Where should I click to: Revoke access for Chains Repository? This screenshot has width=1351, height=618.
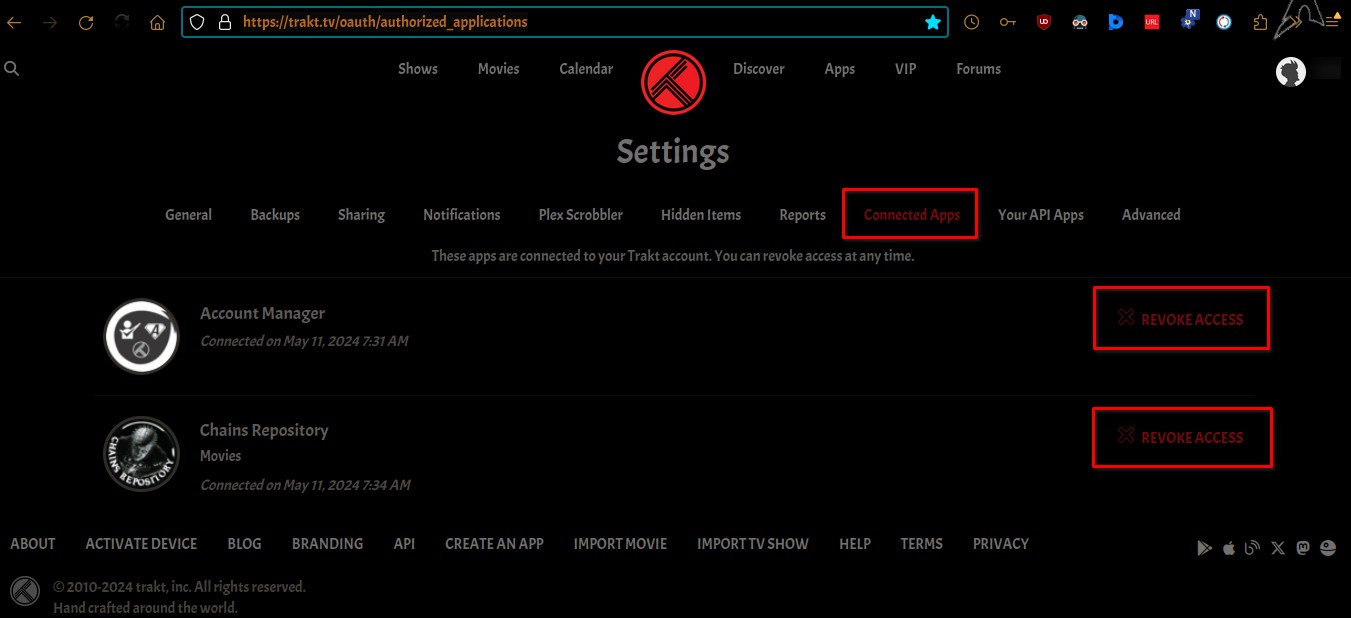1181,437
